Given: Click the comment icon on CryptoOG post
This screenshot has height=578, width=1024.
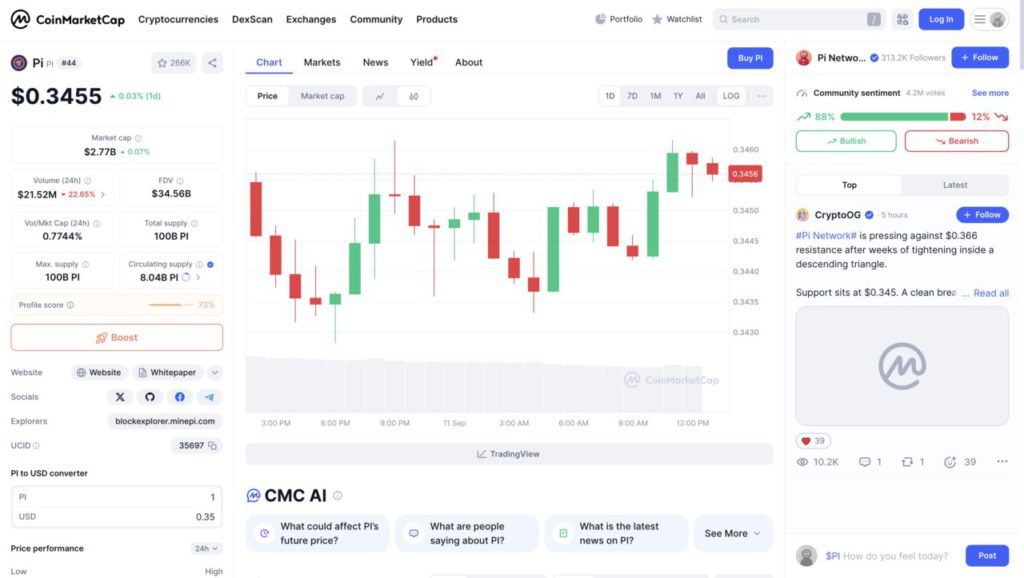Looking at the screenshot, I should [866, 462].
